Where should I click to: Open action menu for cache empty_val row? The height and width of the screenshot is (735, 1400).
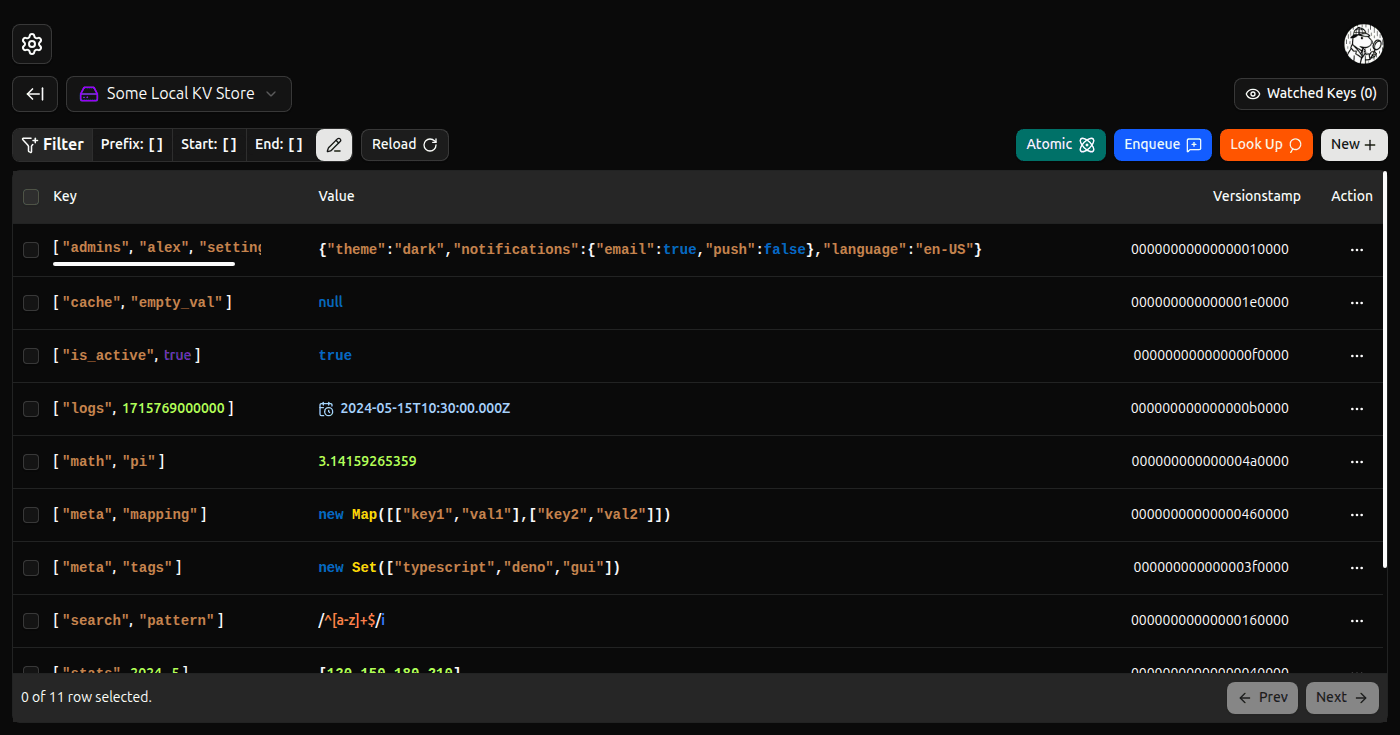[1357, 303]
